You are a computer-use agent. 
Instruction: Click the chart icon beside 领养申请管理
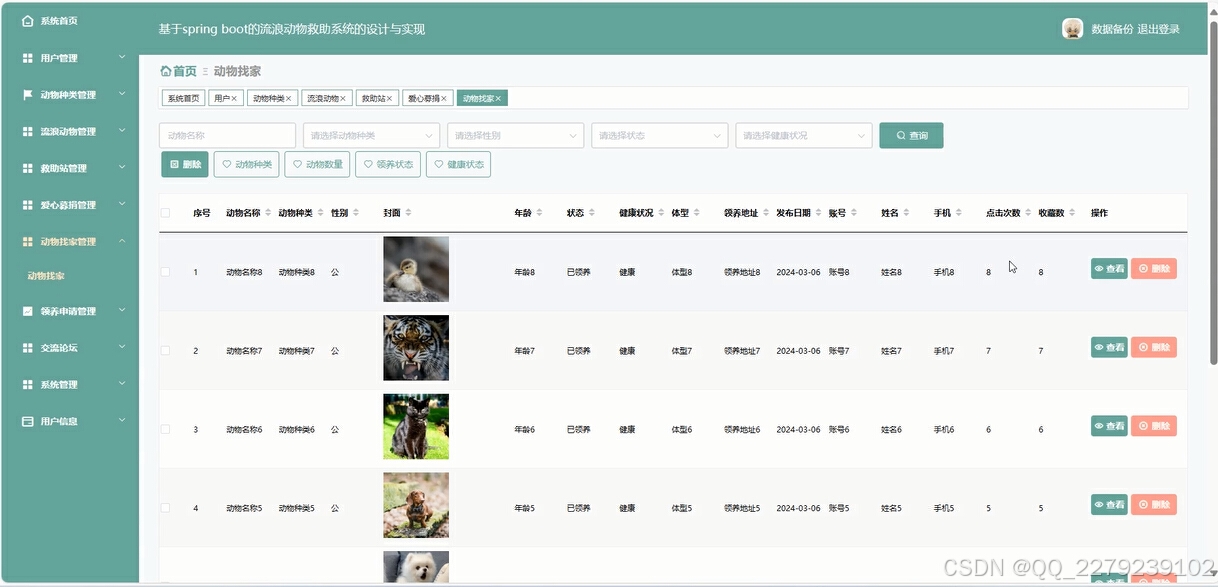tap(28, 311)
